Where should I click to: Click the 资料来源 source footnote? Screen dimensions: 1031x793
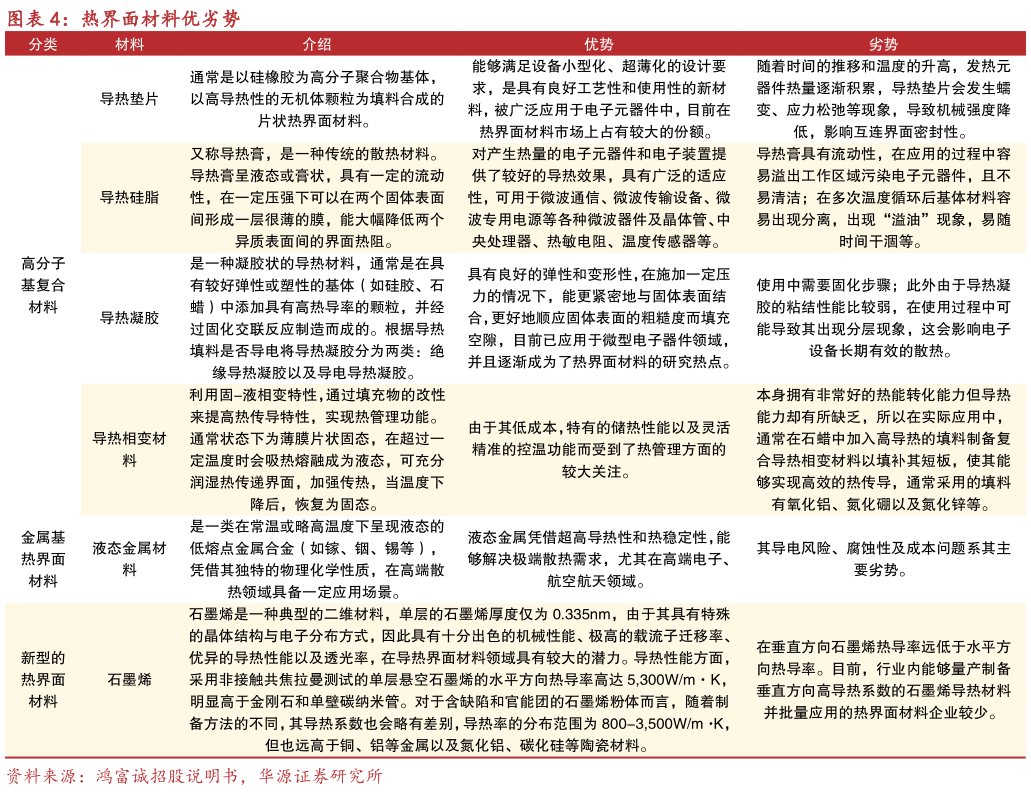click(195, 777)
